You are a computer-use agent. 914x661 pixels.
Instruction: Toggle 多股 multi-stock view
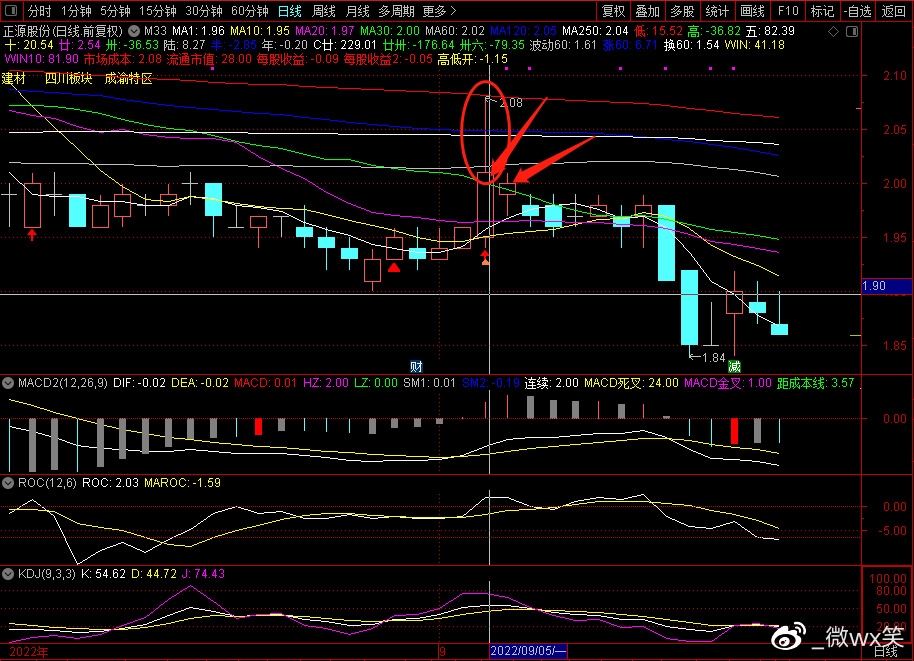pos(681,12)
